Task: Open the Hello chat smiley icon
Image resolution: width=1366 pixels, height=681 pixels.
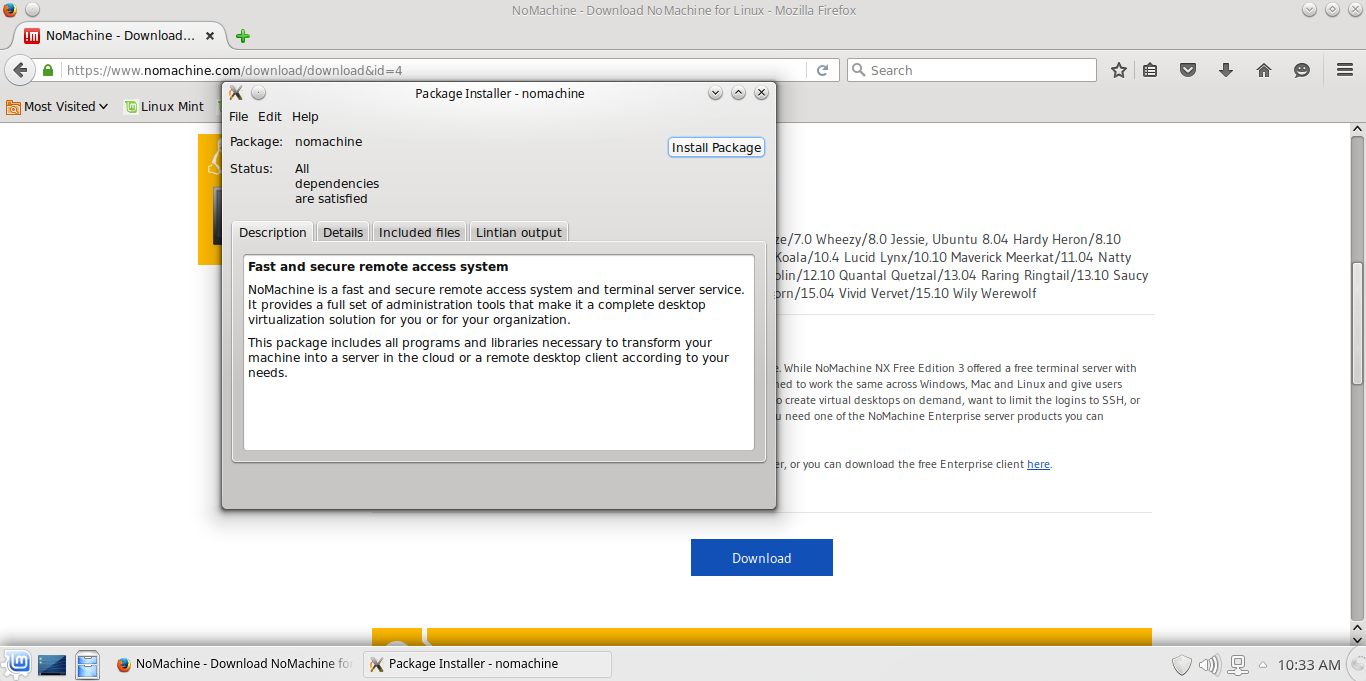Action: pyautogui.click(x=1302, y=70)
